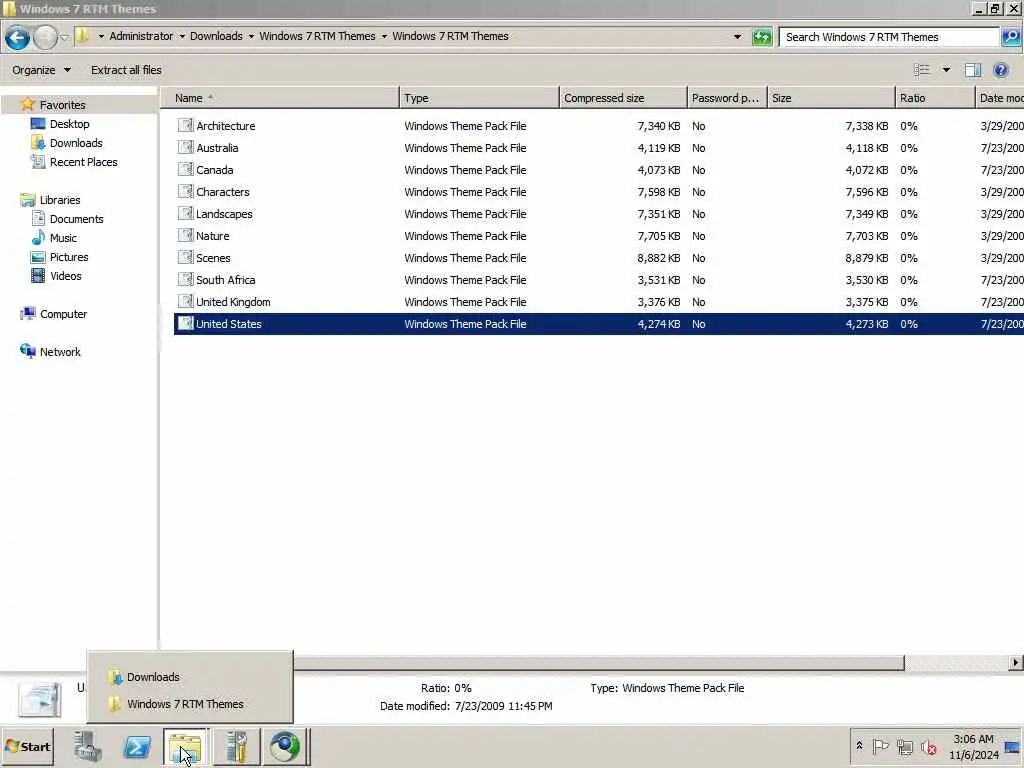Click the 8,879 KB size value
Screen dimensions: 1024x768
(x=867, y=258)
